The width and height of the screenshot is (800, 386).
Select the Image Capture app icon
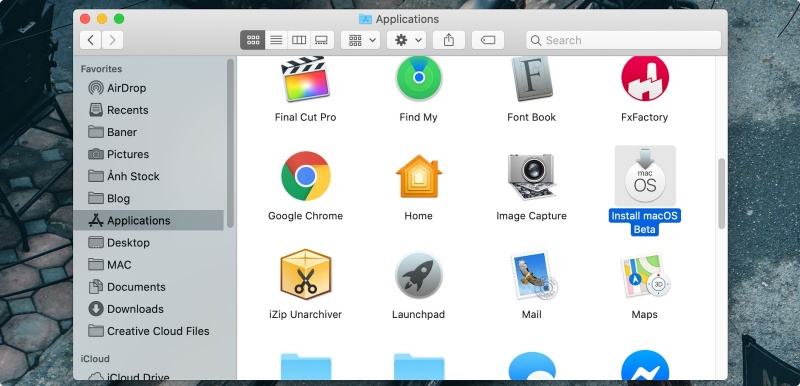click(532, 176)
